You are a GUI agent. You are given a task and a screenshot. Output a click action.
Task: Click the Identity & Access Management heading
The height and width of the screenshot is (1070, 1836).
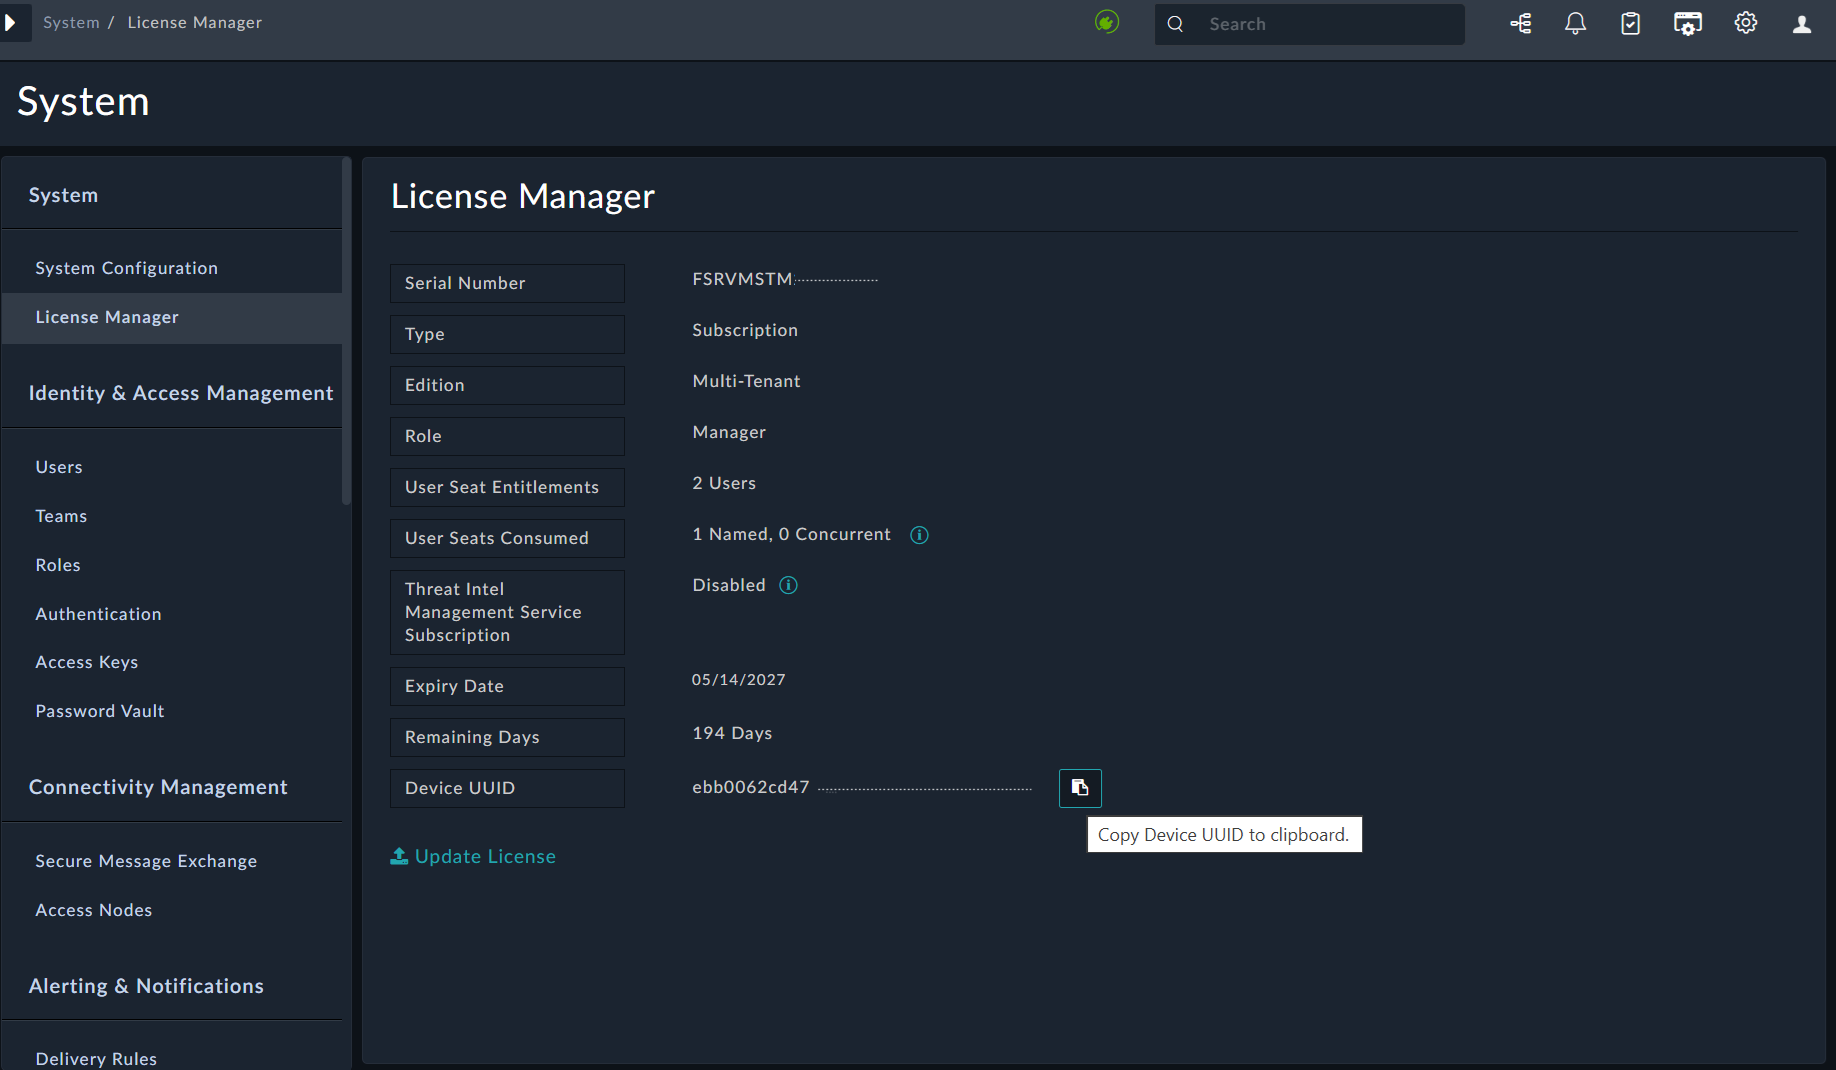pyautogui.click(x=181, y=393)
